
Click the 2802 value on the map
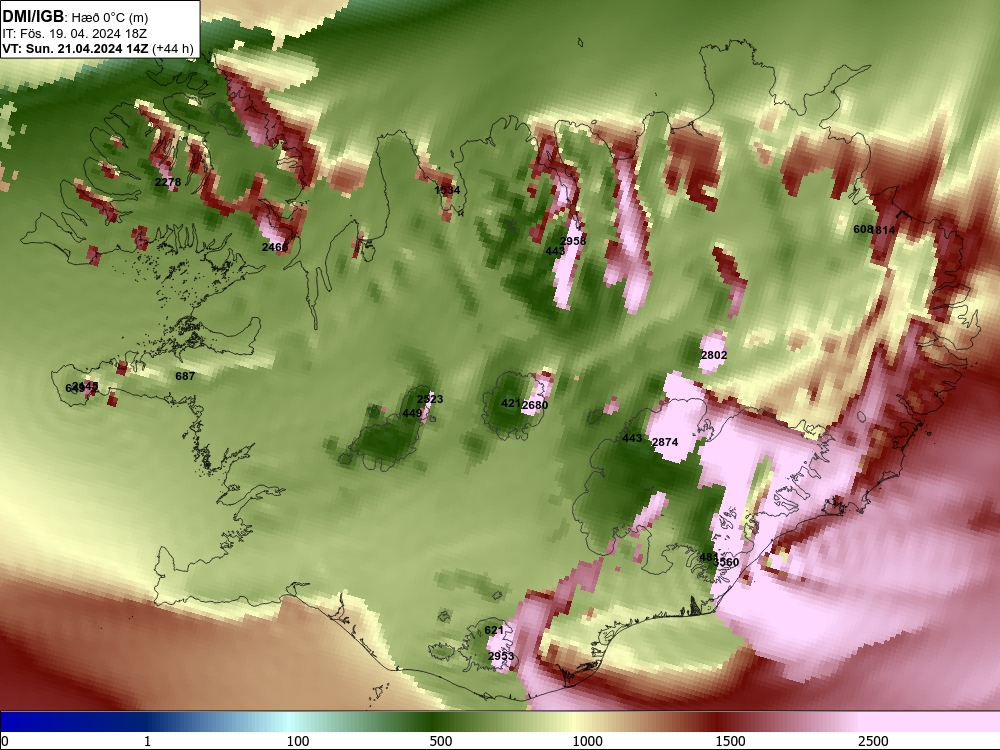point(714,355)
